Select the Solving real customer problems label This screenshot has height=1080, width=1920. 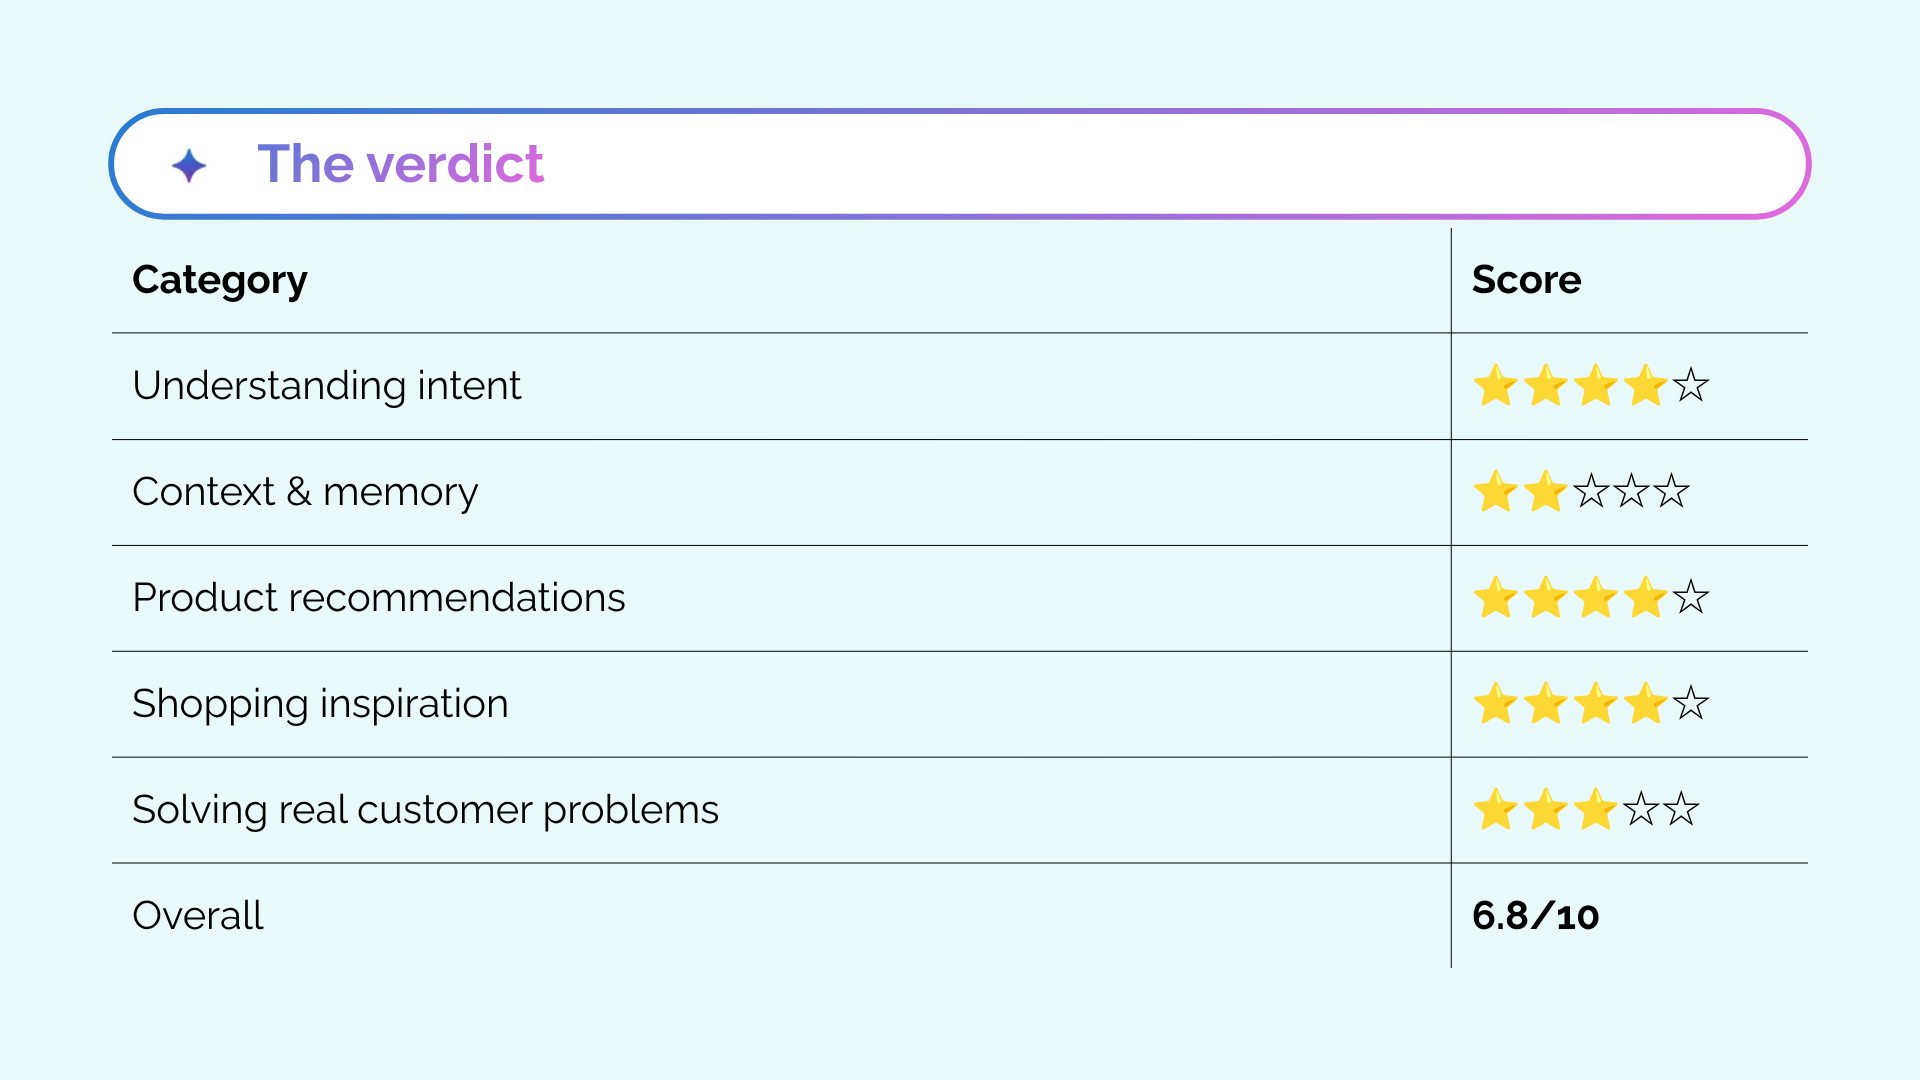(426, 810)
